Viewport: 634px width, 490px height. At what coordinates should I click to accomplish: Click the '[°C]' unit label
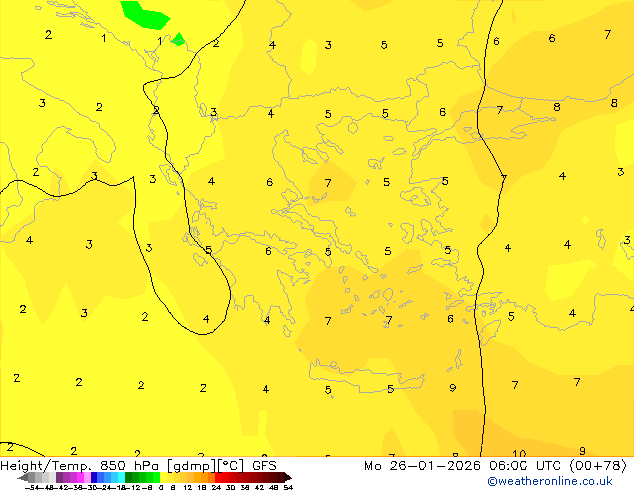coord(231,466)
